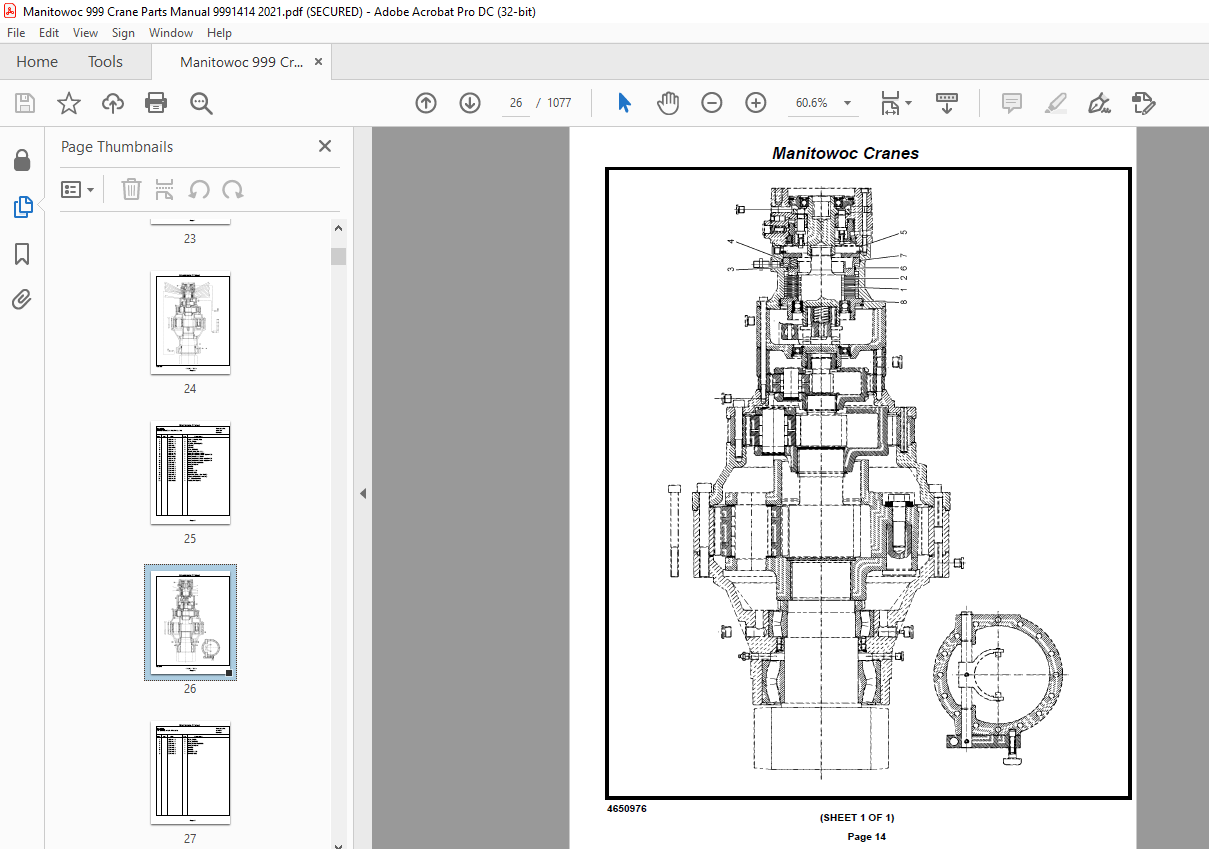Zoom in with the plus icon
Screen dimensions: 1209x849
coord(756,103)
